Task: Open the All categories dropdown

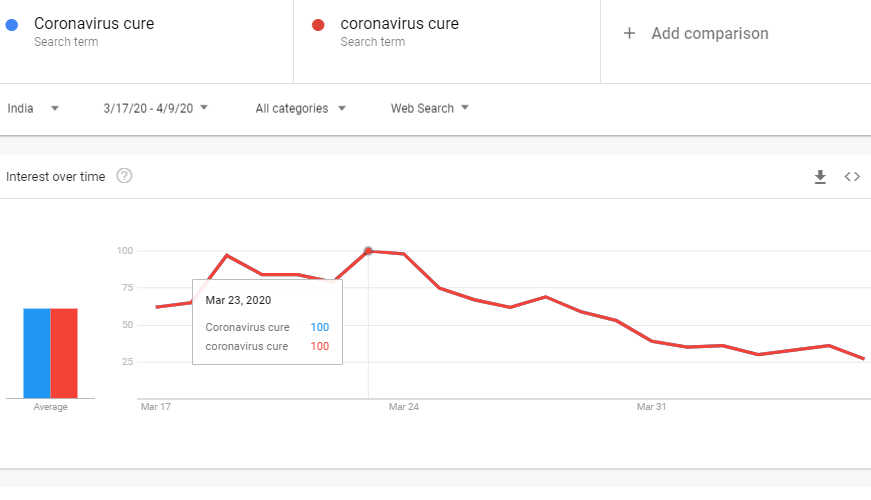Action: pyautogui.click(x=300, y=108)
